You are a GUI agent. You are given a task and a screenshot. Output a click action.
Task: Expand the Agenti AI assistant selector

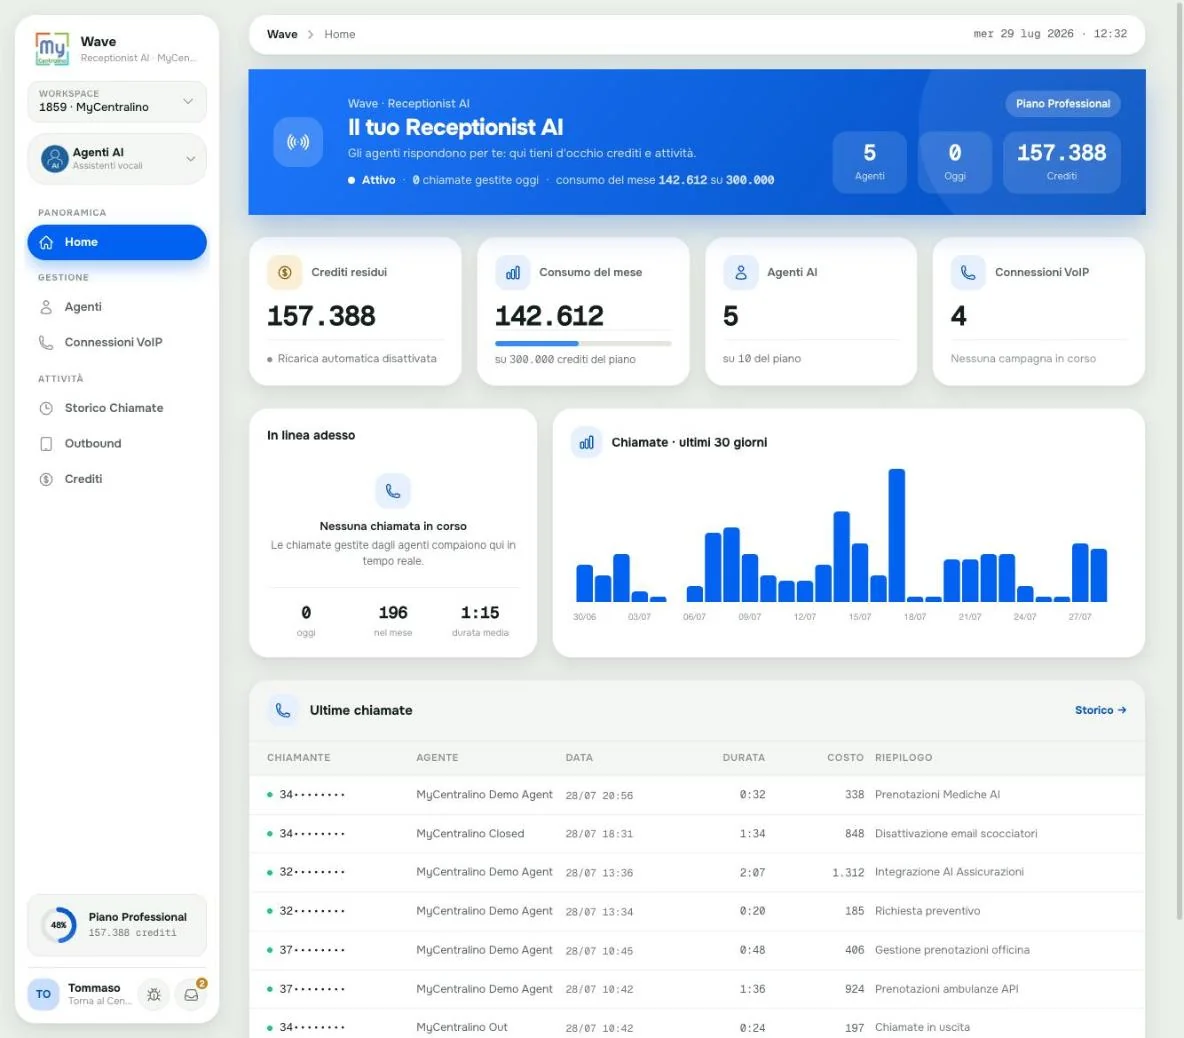(x=117, y=159)
